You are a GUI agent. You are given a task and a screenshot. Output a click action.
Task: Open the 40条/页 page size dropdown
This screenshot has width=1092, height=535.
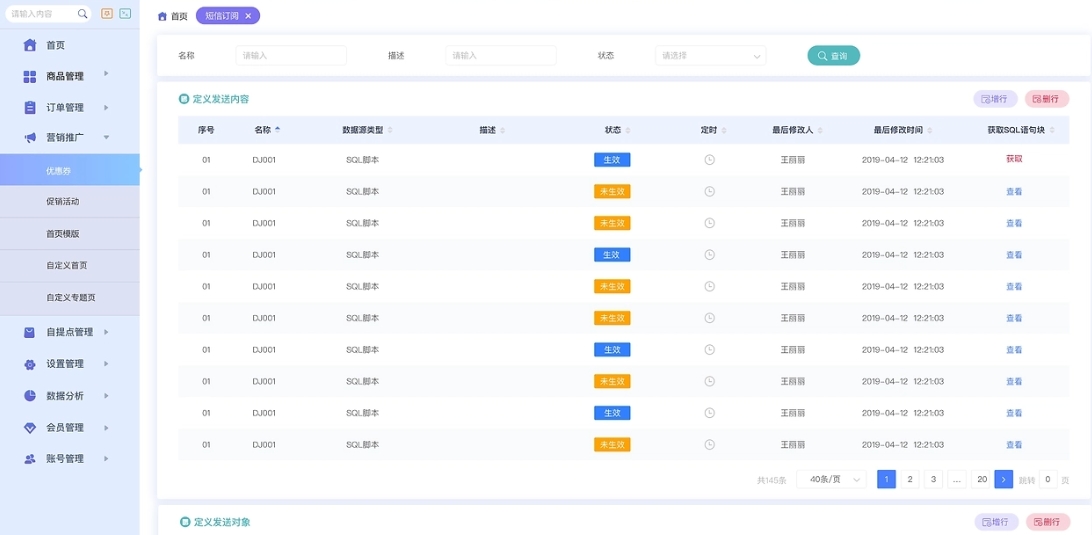point(831,479)
